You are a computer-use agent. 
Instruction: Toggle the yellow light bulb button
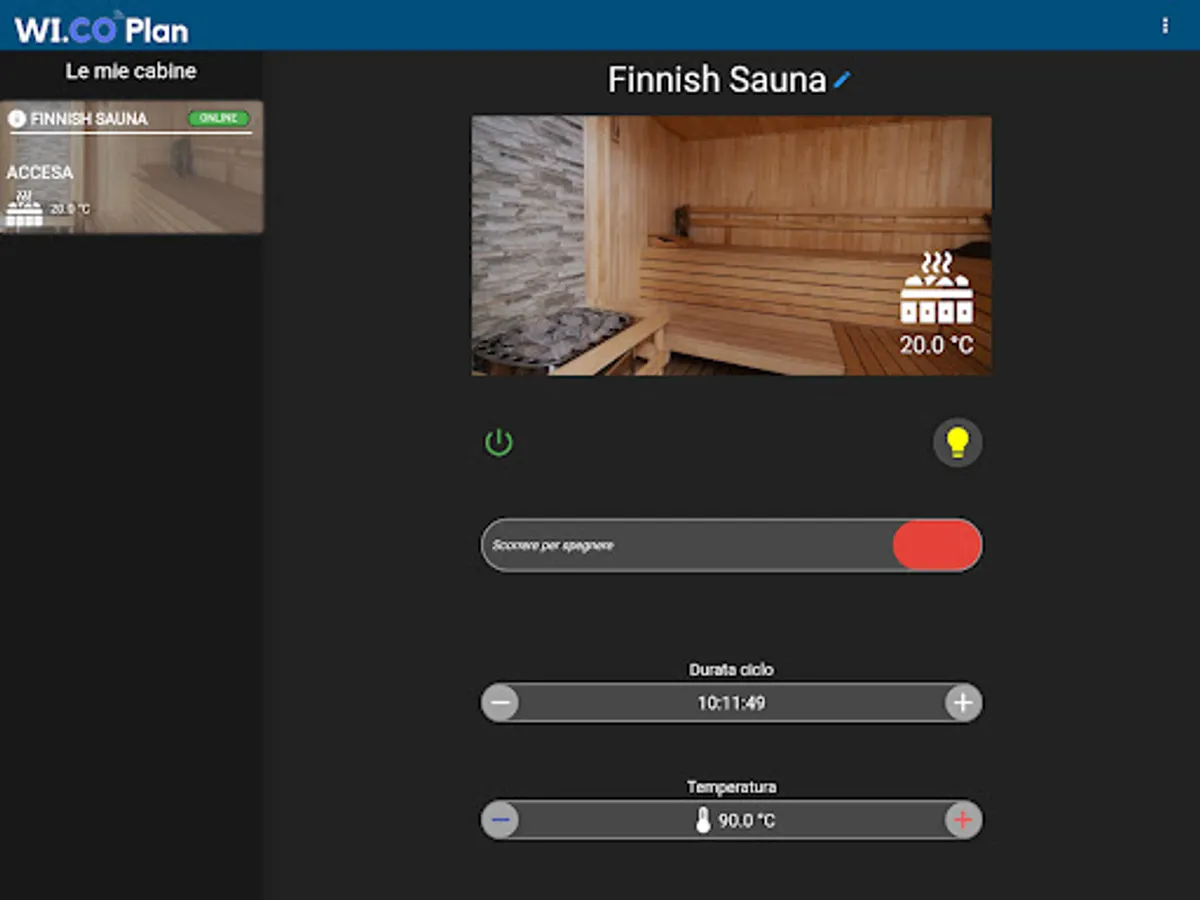click(x=958, y=443)
